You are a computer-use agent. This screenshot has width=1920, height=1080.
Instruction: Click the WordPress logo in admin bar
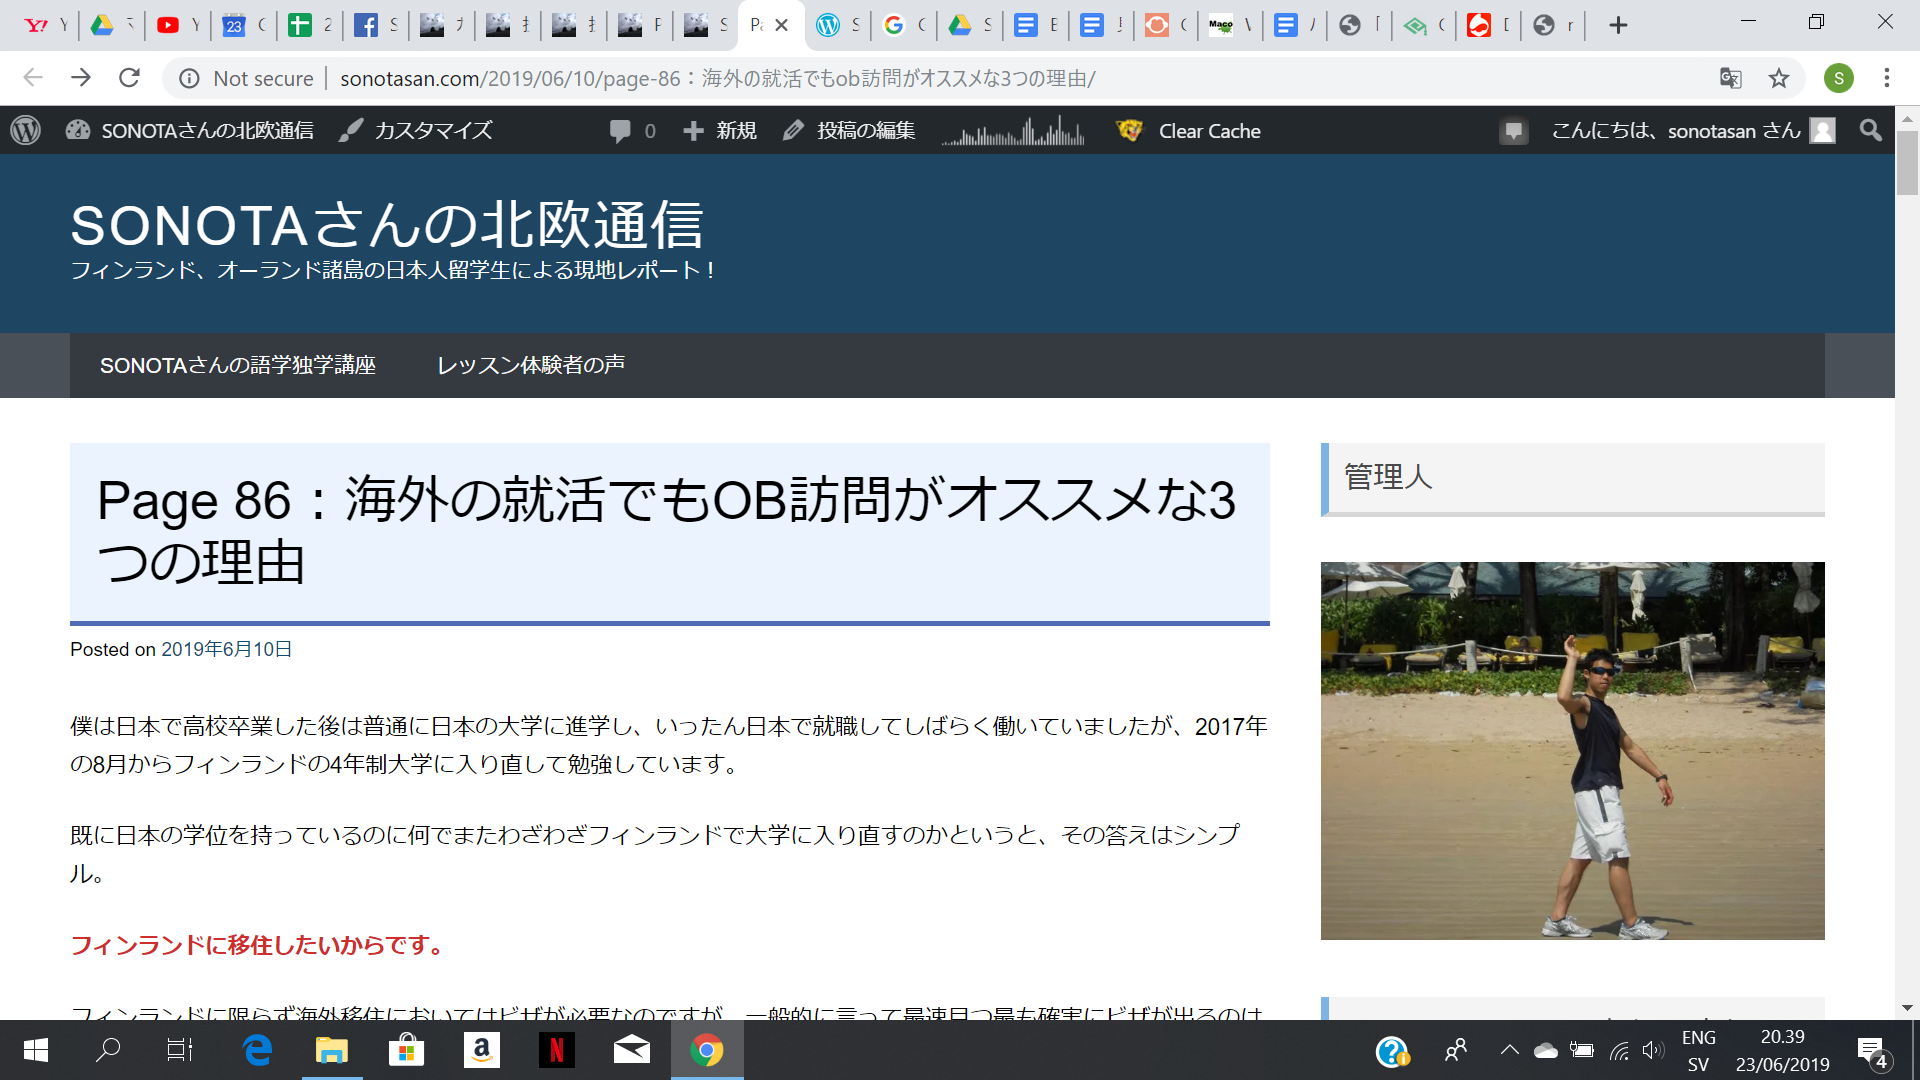tap(26, 130)
